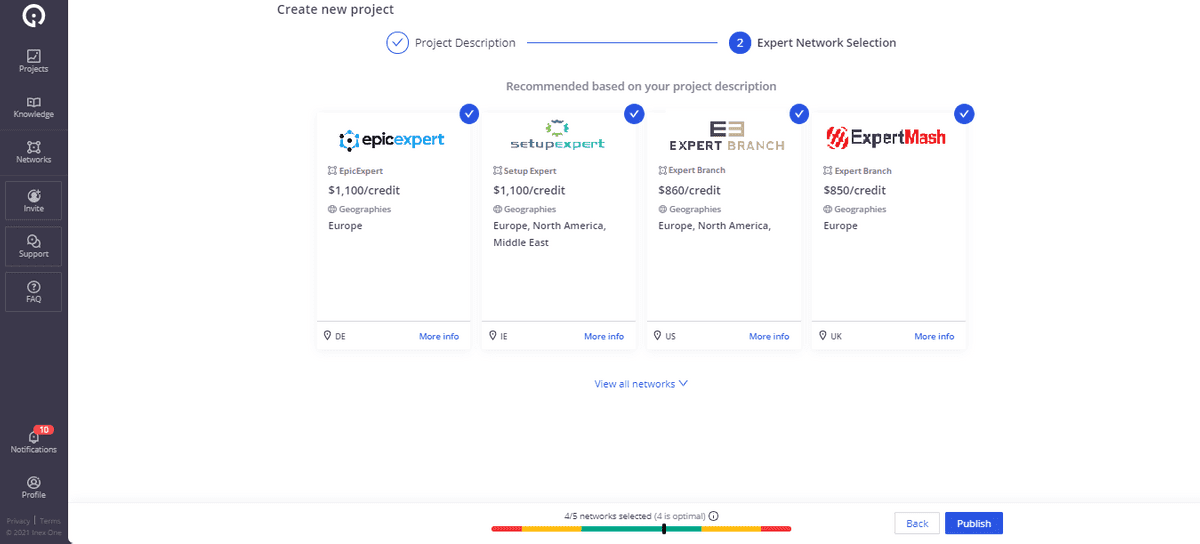Open the Networks sidebar section
Image resolution: width=1200 pixels, height=544 pixels.
point(34,152)
